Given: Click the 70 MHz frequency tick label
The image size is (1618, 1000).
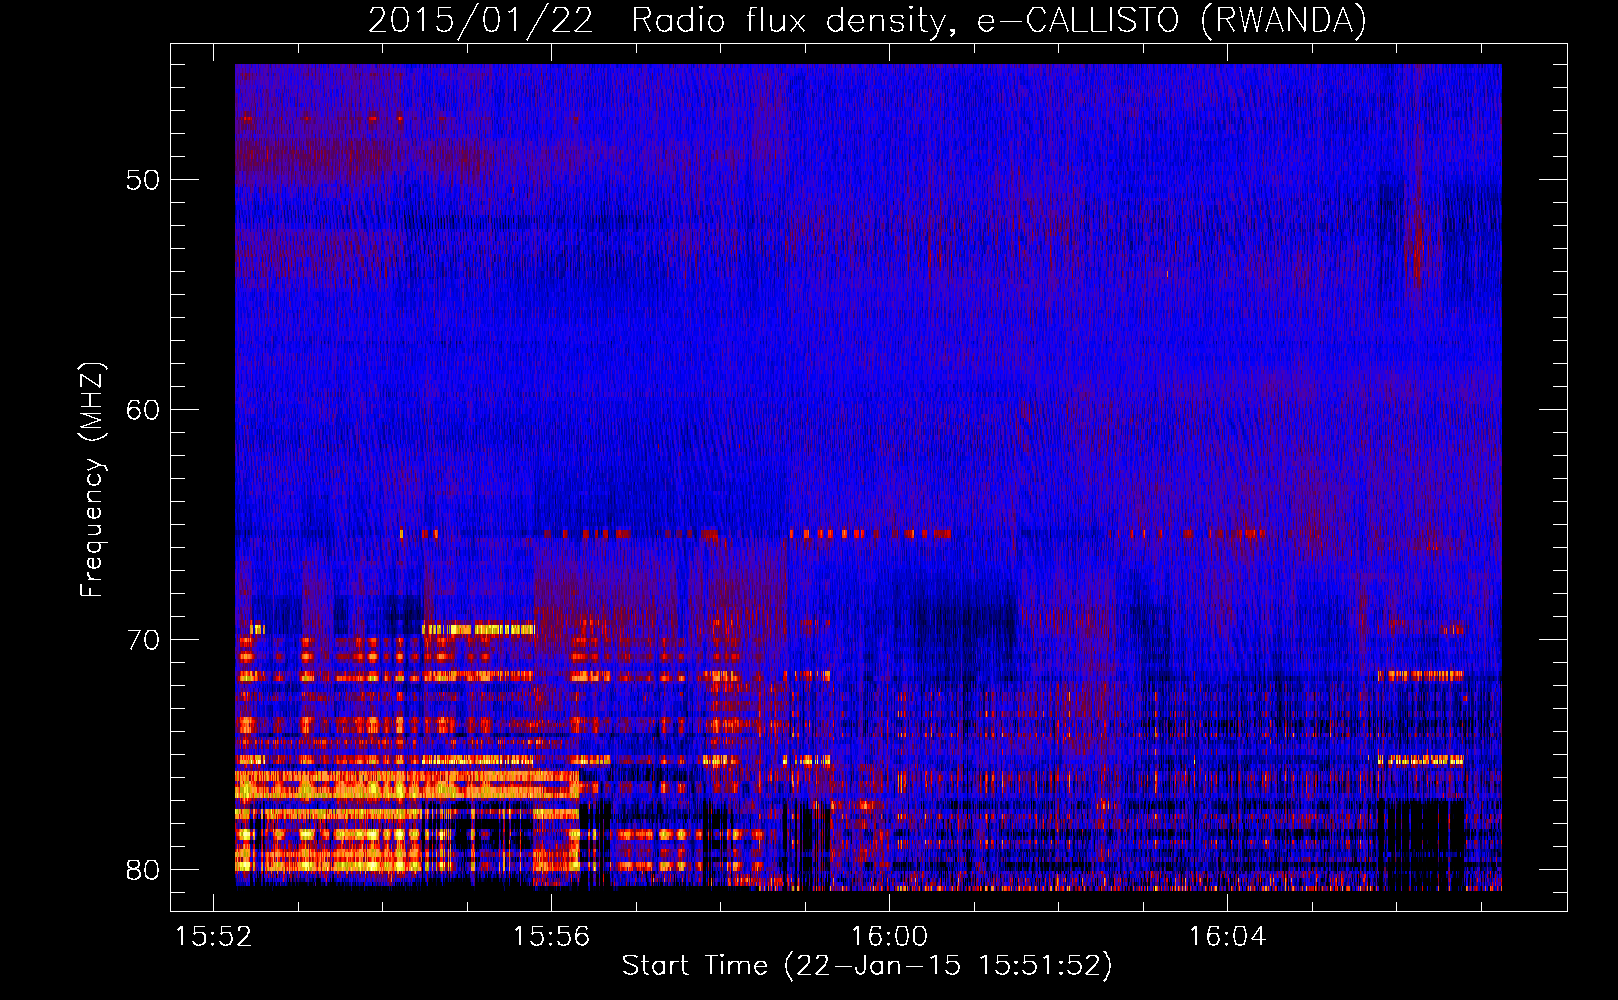Looking at the screenshot, I should (144, 640).
